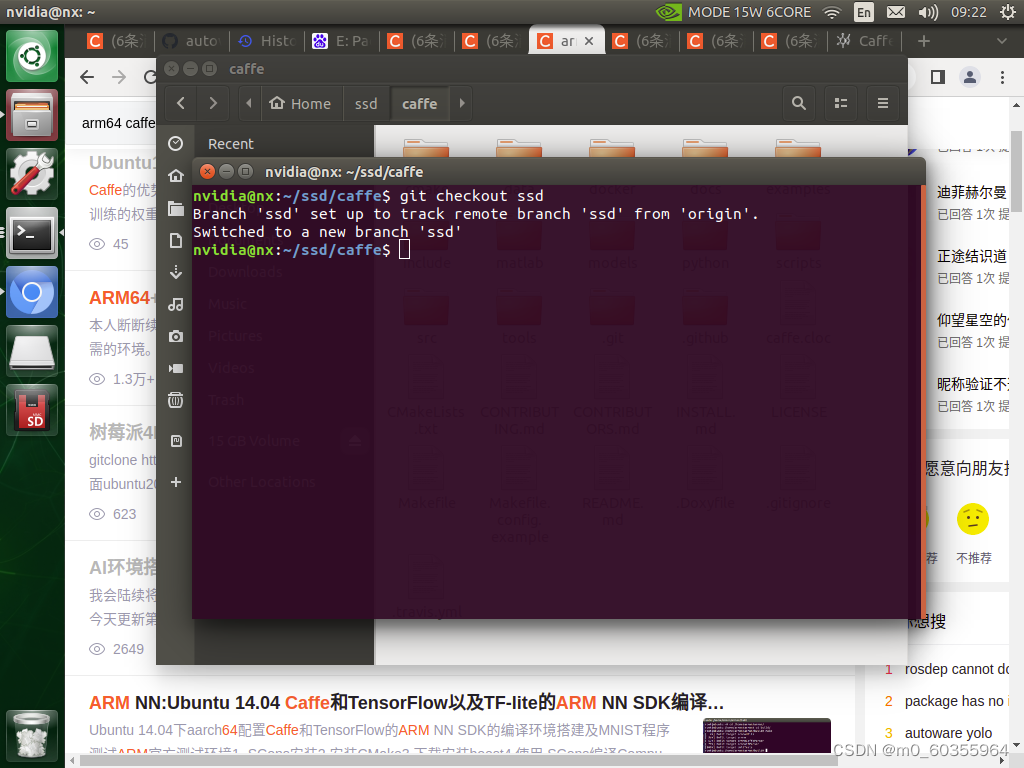Open the mail messaging indicator

point(896,12)
